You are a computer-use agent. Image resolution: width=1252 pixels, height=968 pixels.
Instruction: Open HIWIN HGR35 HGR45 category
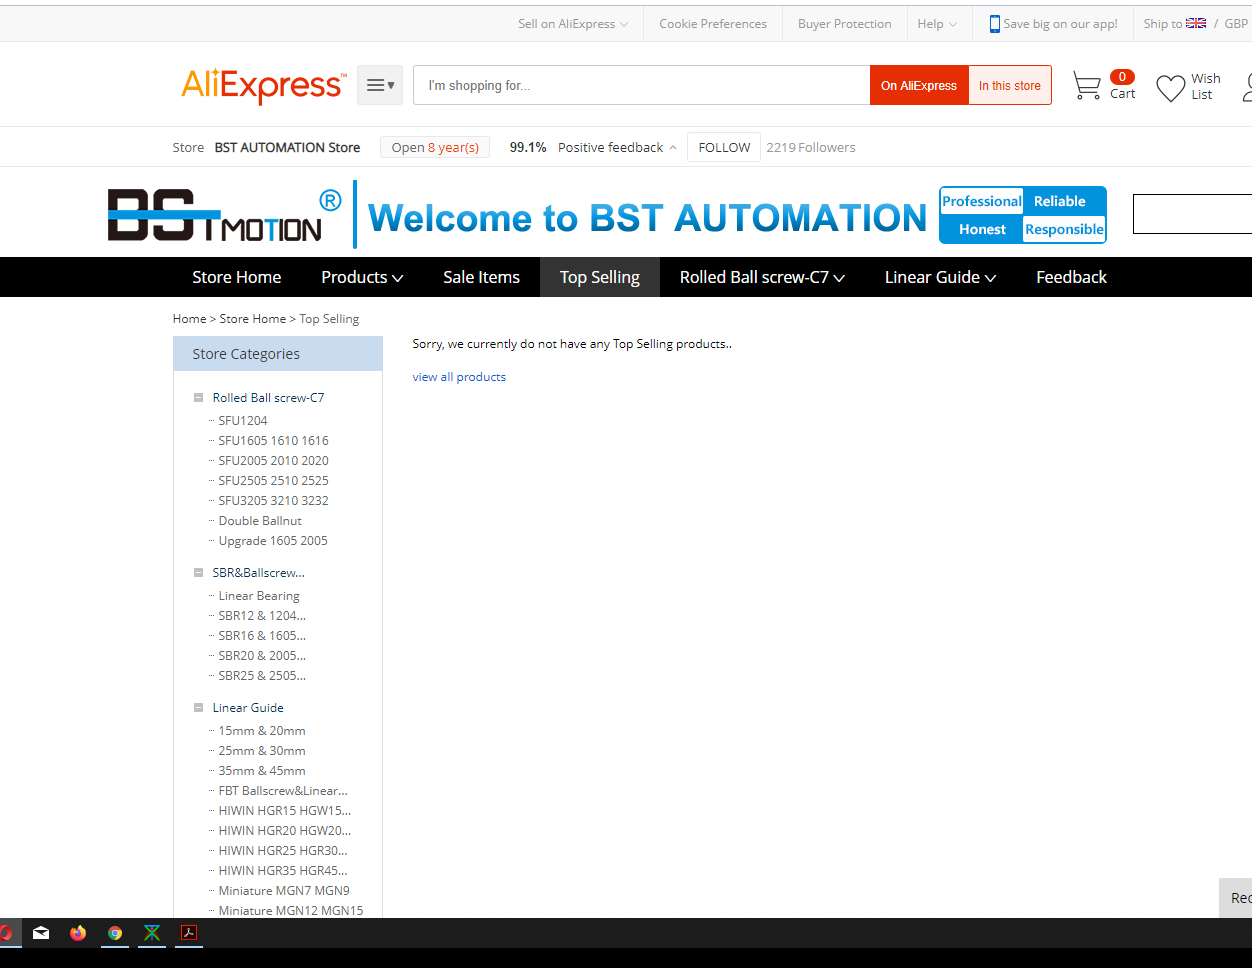tap(283, 871)
